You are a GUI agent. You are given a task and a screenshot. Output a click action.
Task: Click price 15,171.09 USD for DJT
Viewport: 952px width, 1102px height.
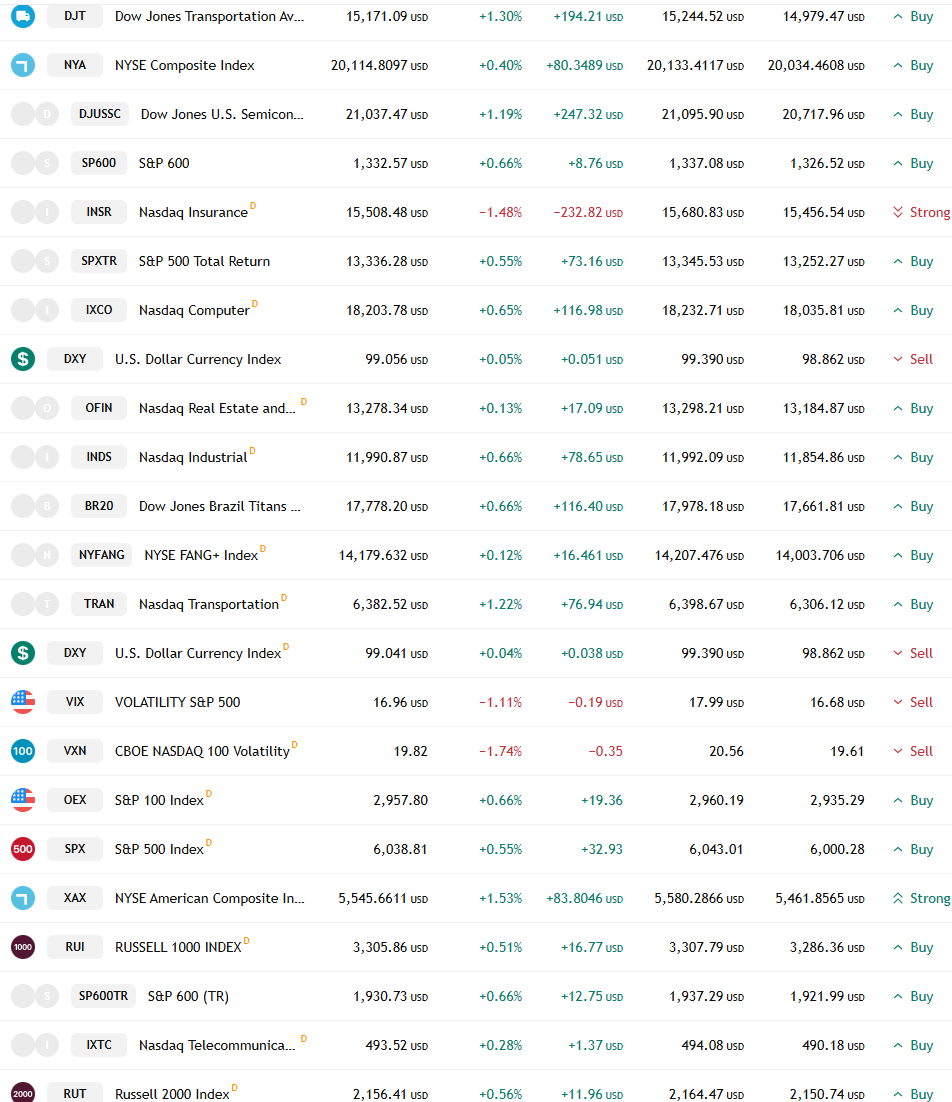[x=387, y=16]
